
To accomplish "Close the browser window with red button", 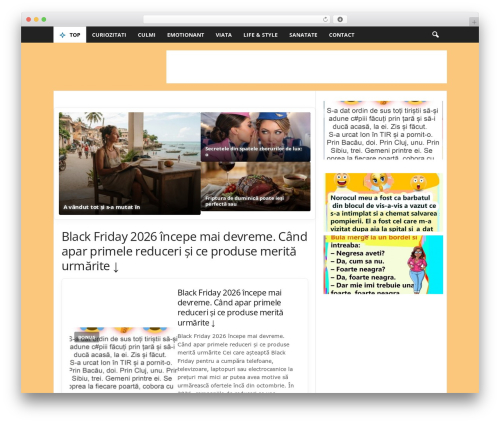I will pos(29,19).
